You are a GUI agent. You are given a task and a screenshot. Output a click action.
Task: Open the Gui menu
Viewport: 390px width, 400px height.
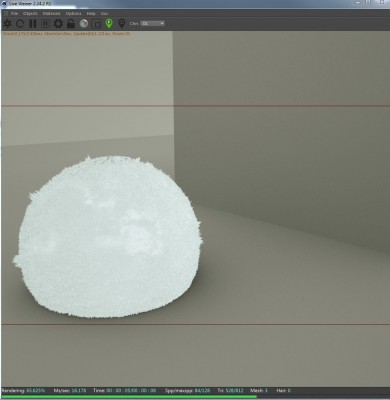(104, 14)
